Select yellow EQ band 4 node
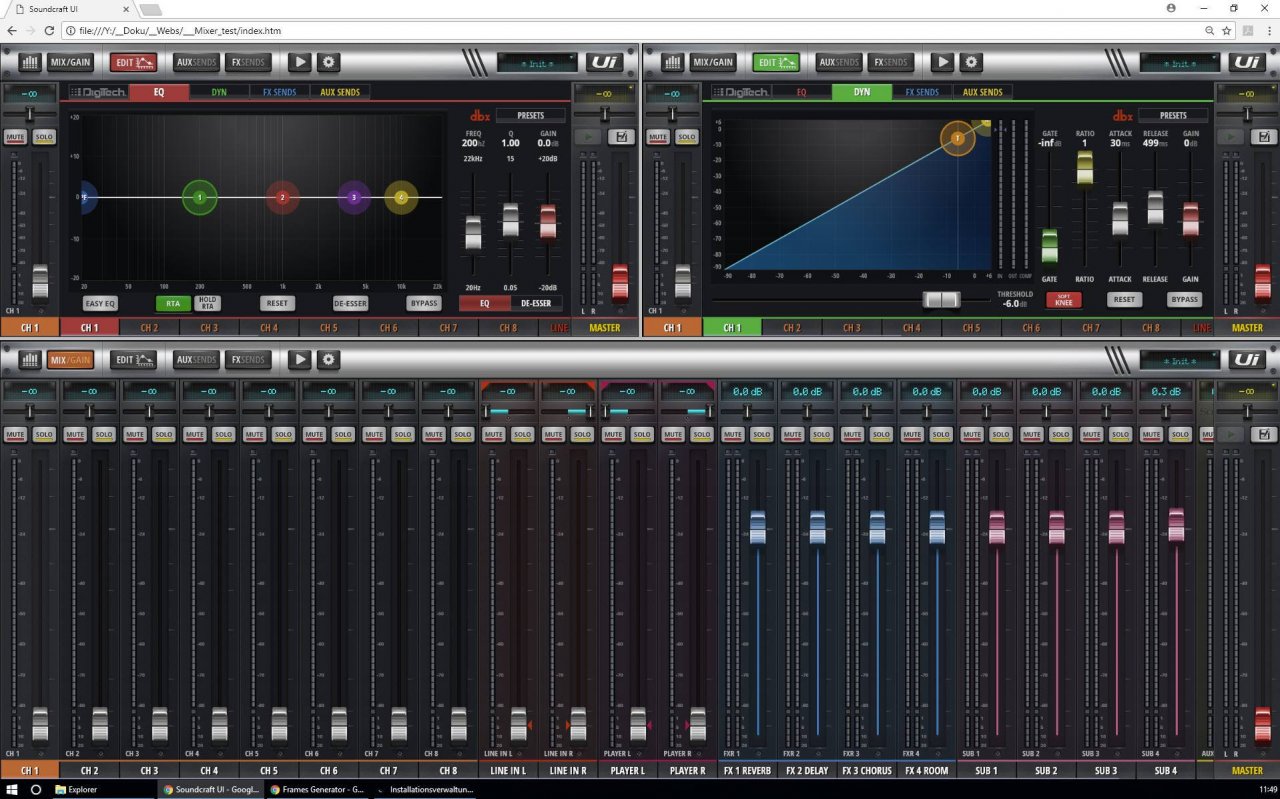Screen dimensions: 1280x799 [x=401, y=198]
